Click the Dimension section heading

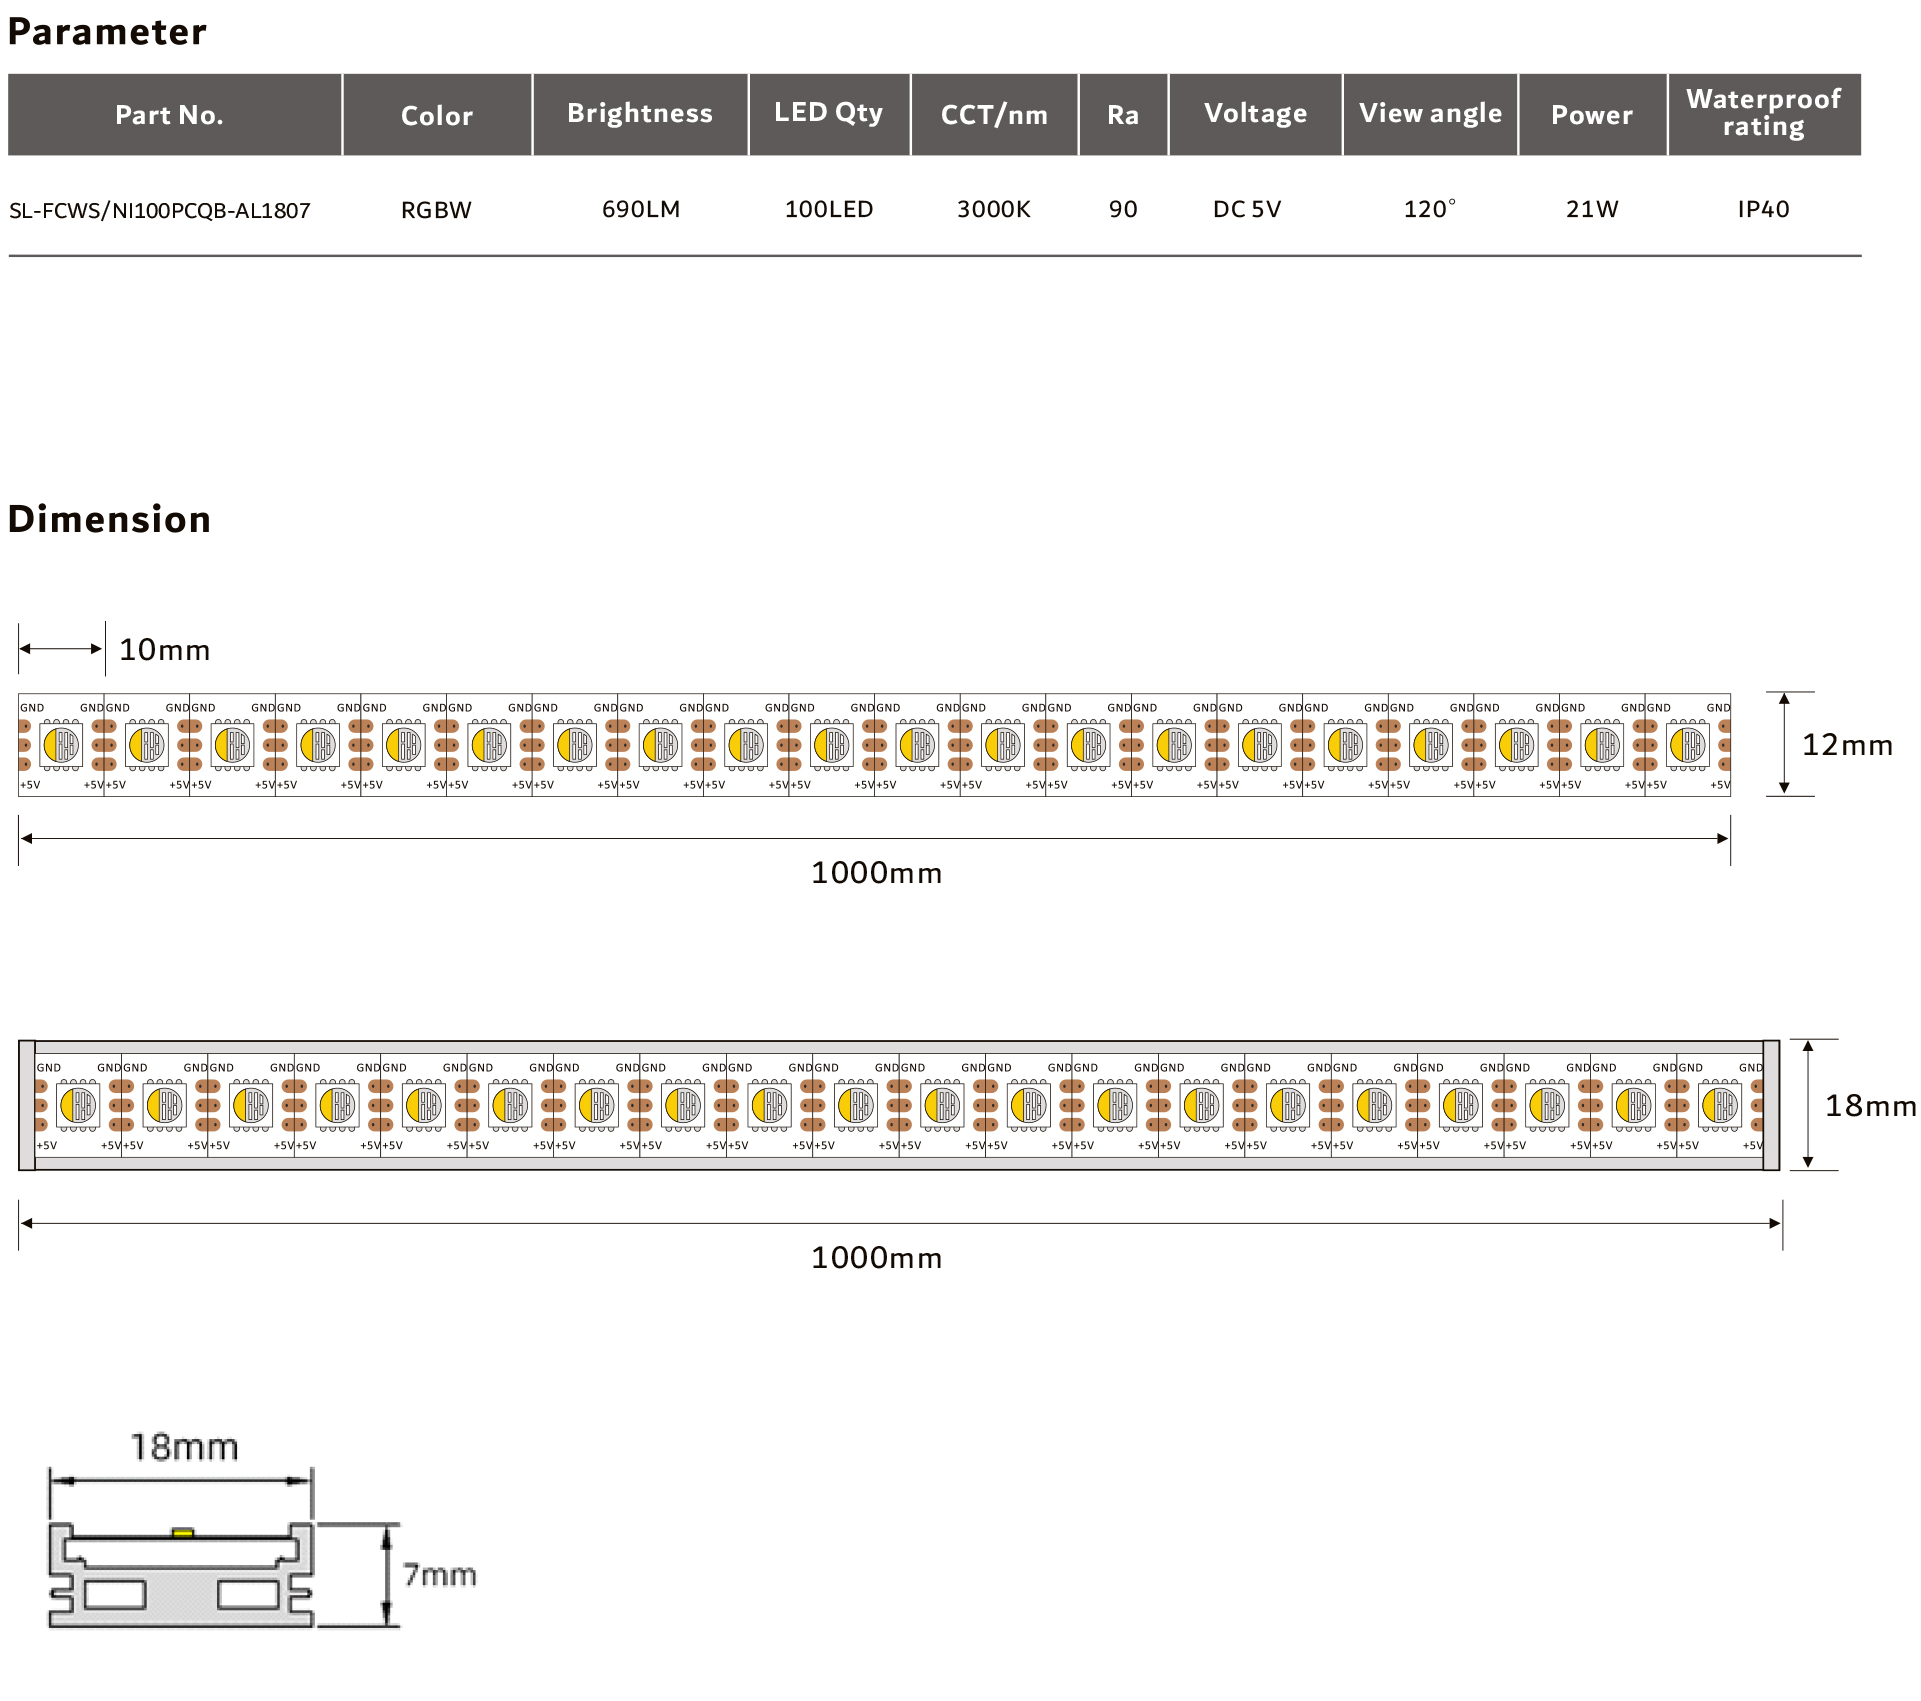(110, 519)
